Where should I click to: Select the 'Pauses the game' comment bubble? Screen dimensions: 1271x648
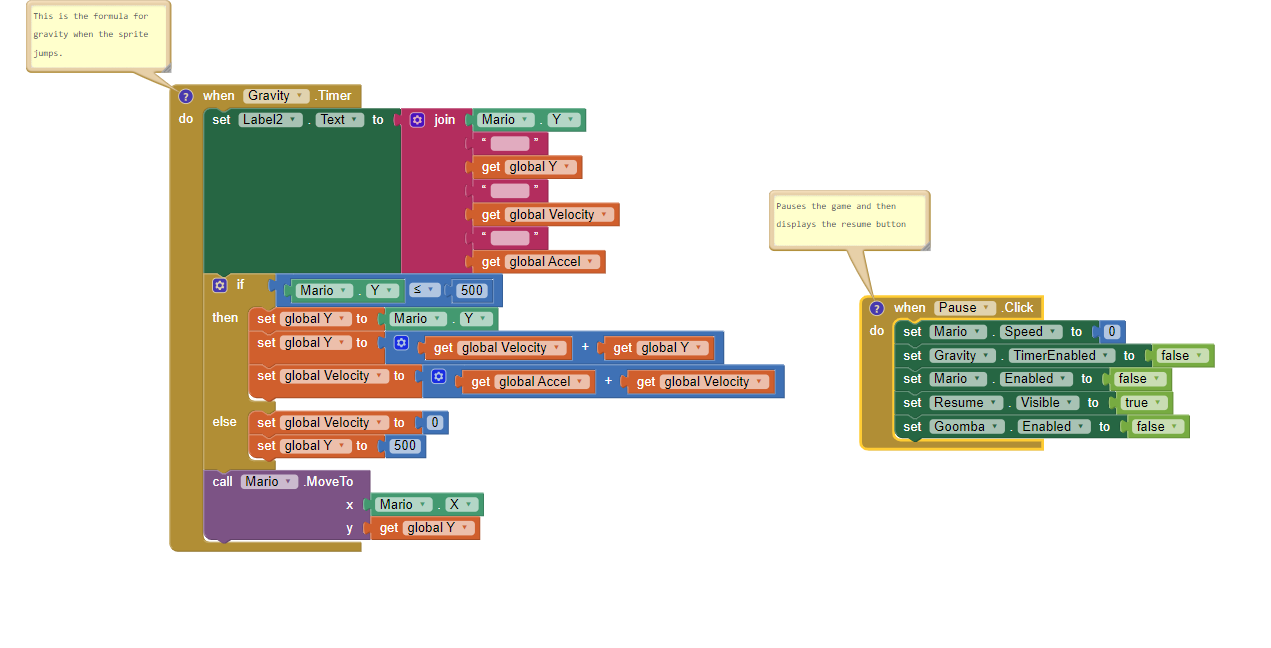(x=849, y=220)
